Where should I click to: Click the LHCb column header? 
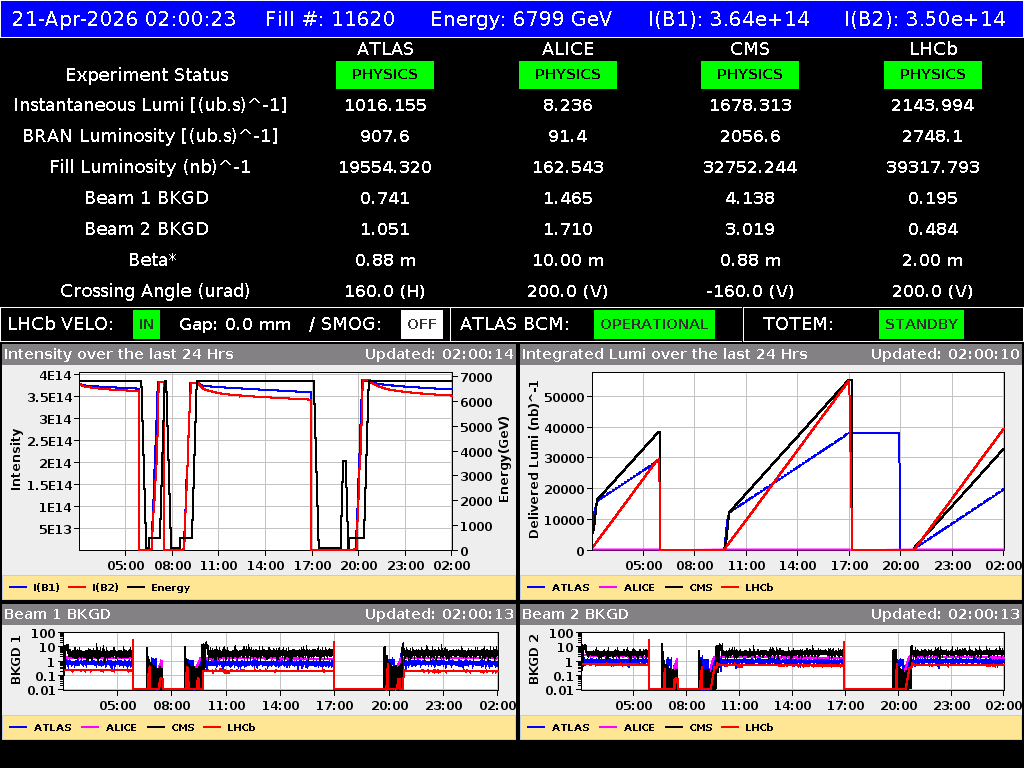[x=933, y=49]
